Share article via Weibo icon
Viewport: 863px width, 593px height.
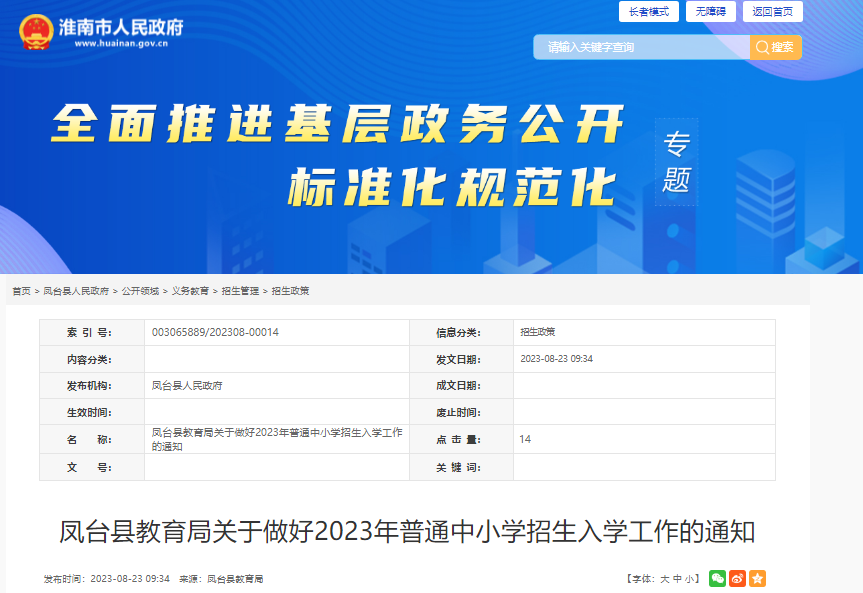coord(737,578)
